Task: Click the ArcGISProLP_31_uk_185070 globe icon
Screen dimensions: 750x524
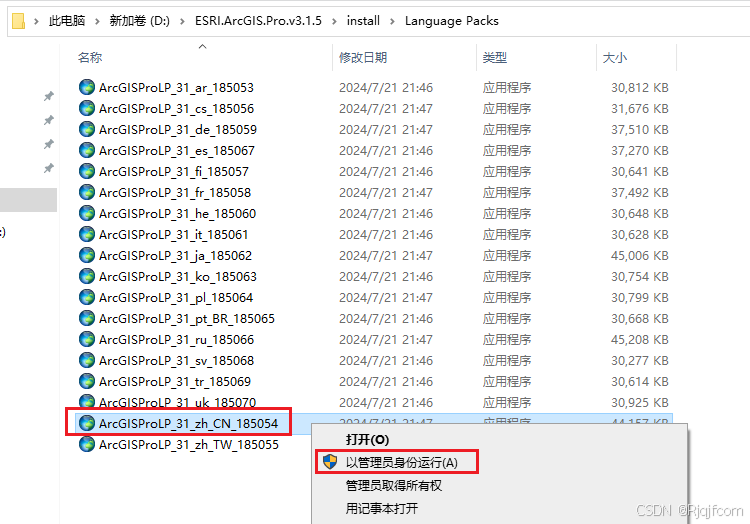Action: point(87,402)
